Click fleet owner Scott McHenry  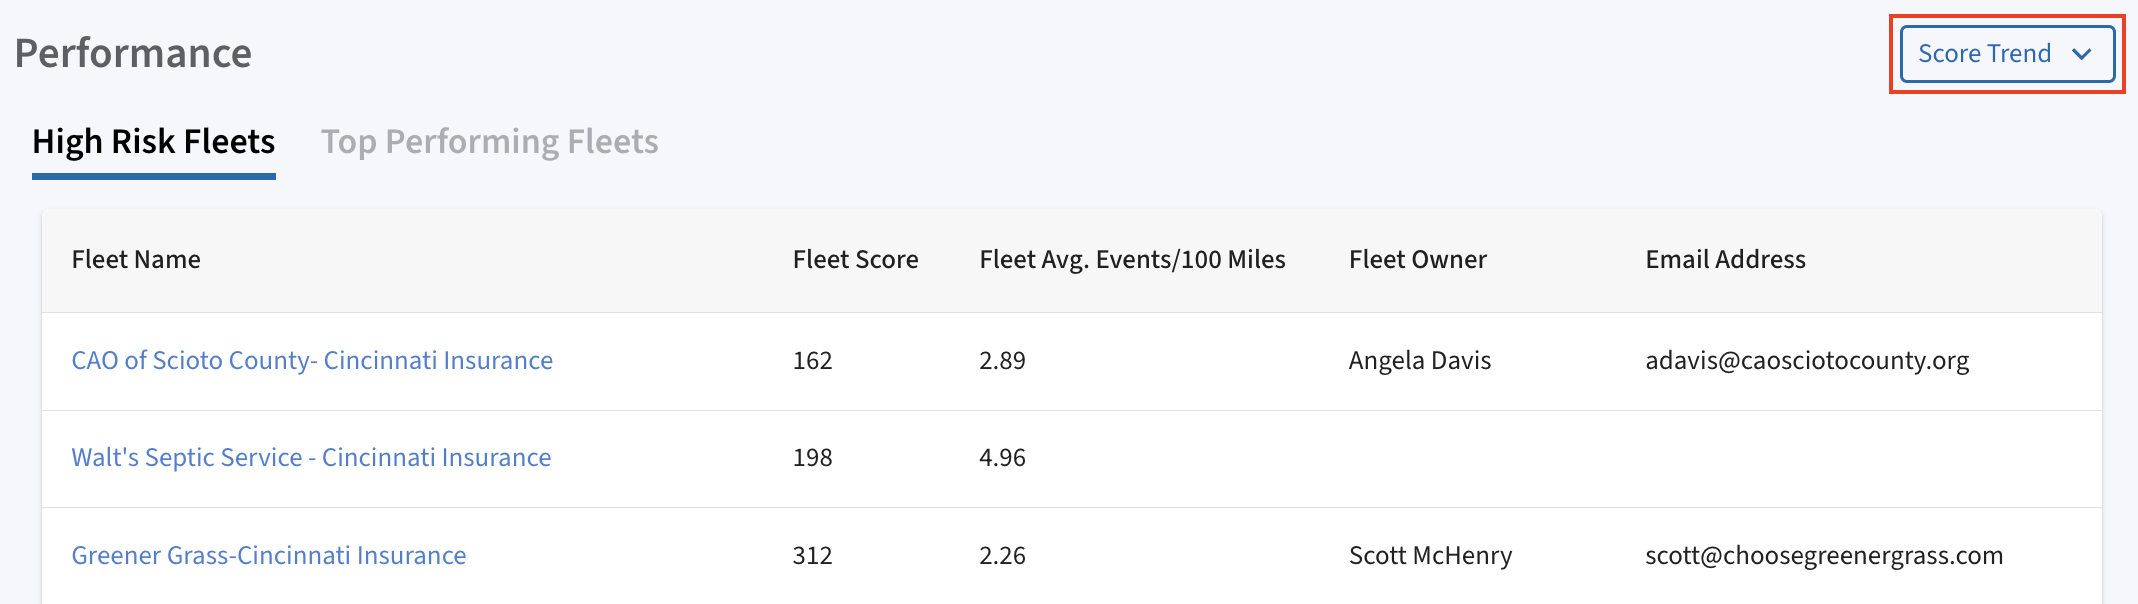pos(1430,555)
